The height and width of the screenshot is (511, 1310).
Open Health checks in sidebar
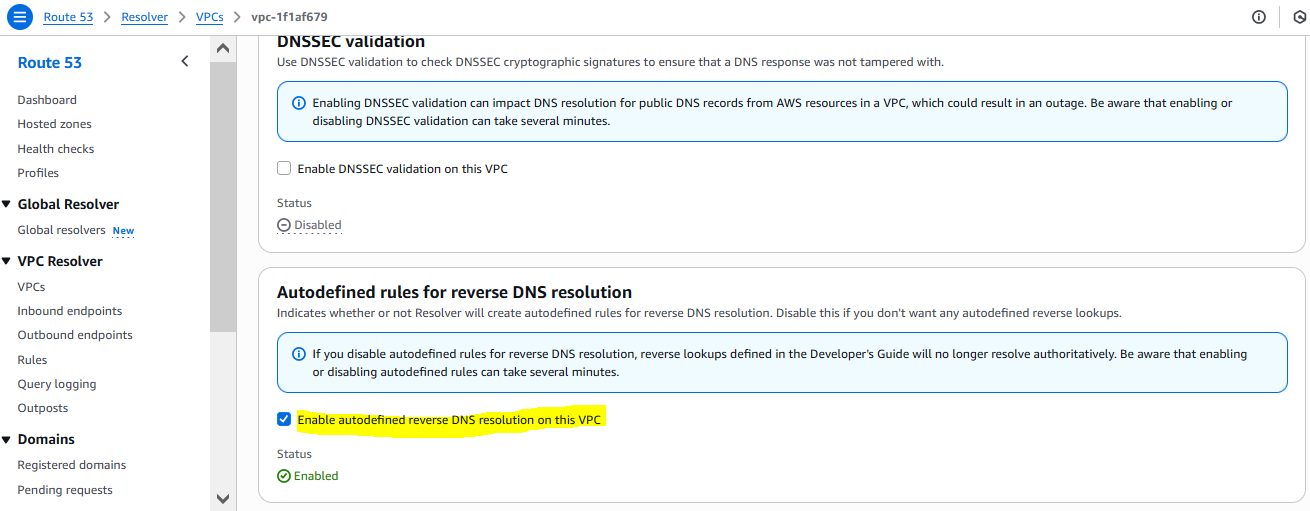[56, 149]
